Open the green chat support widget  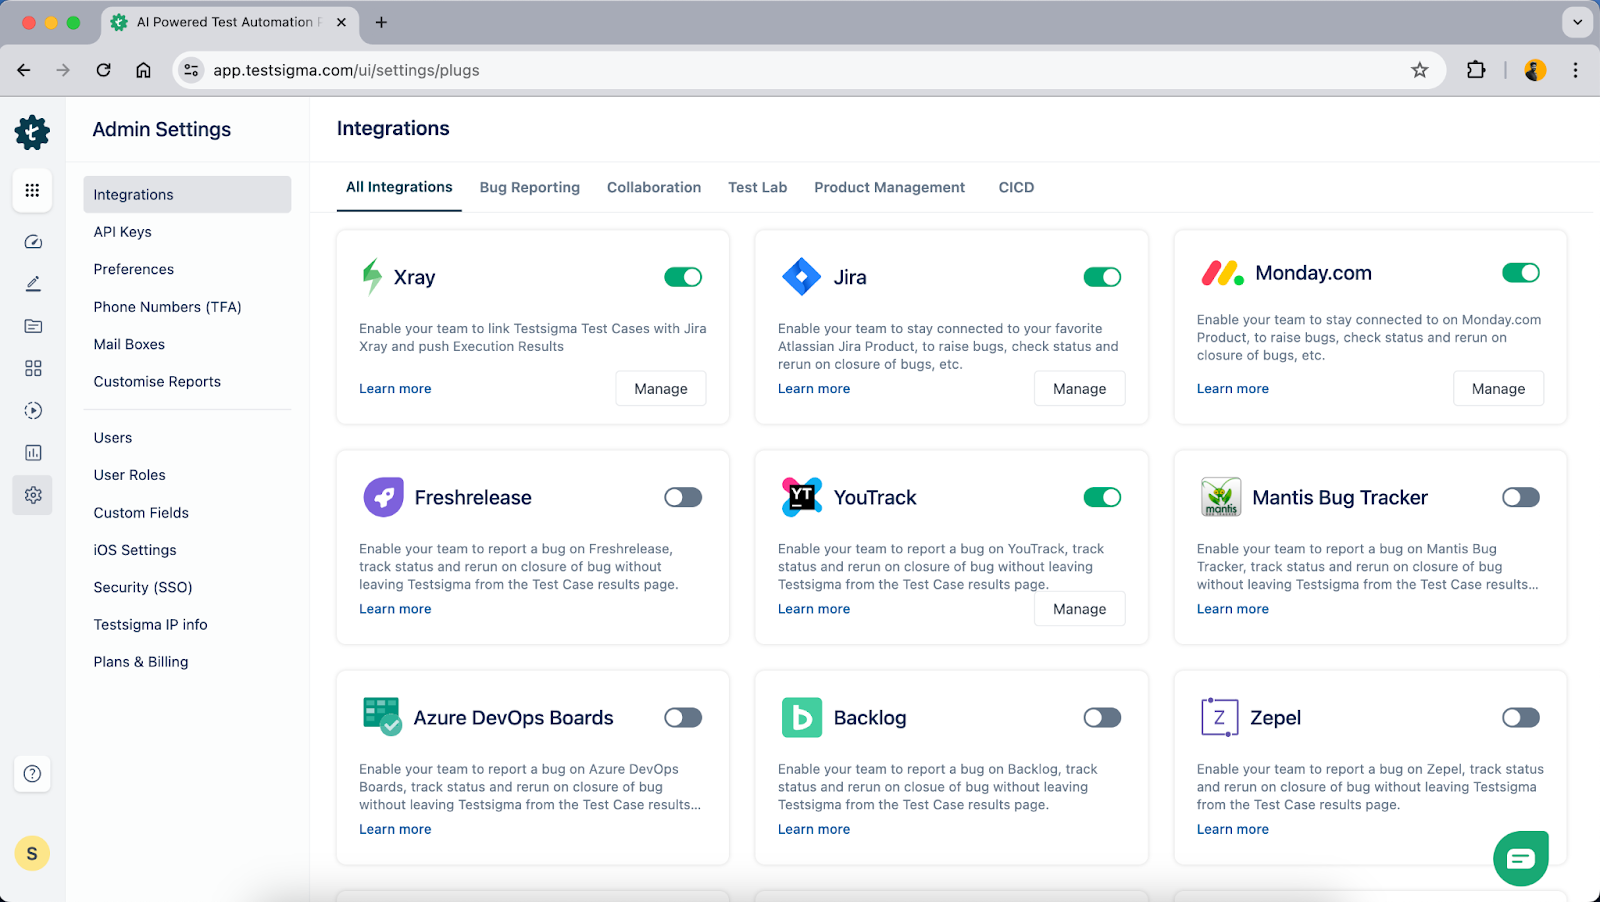pos(1521,858)
